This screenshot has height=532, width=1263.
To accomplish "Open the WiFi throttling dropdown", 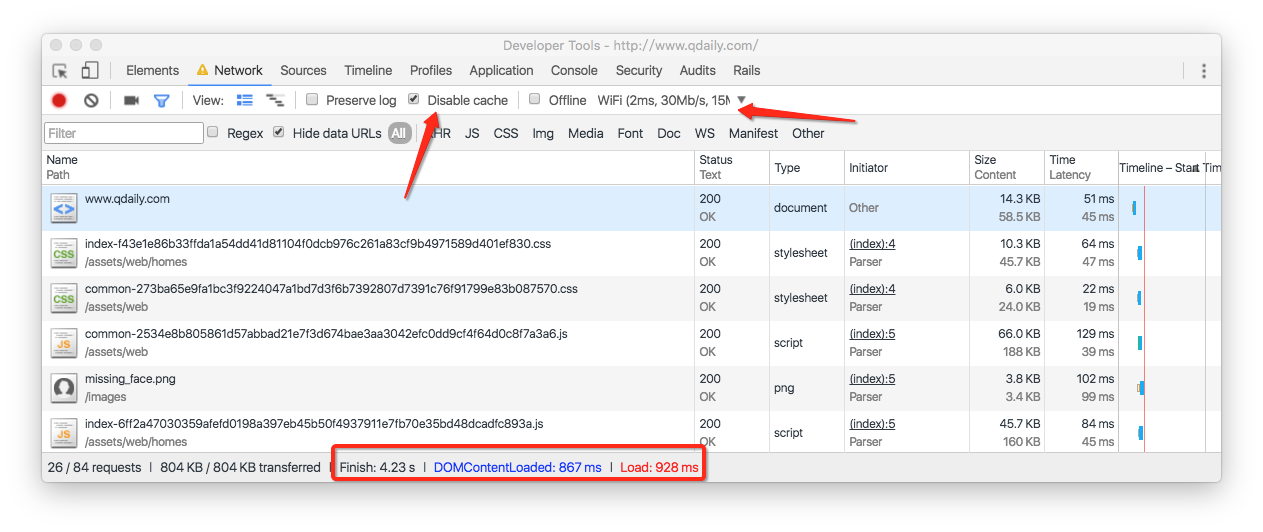I will pos(672,100).
